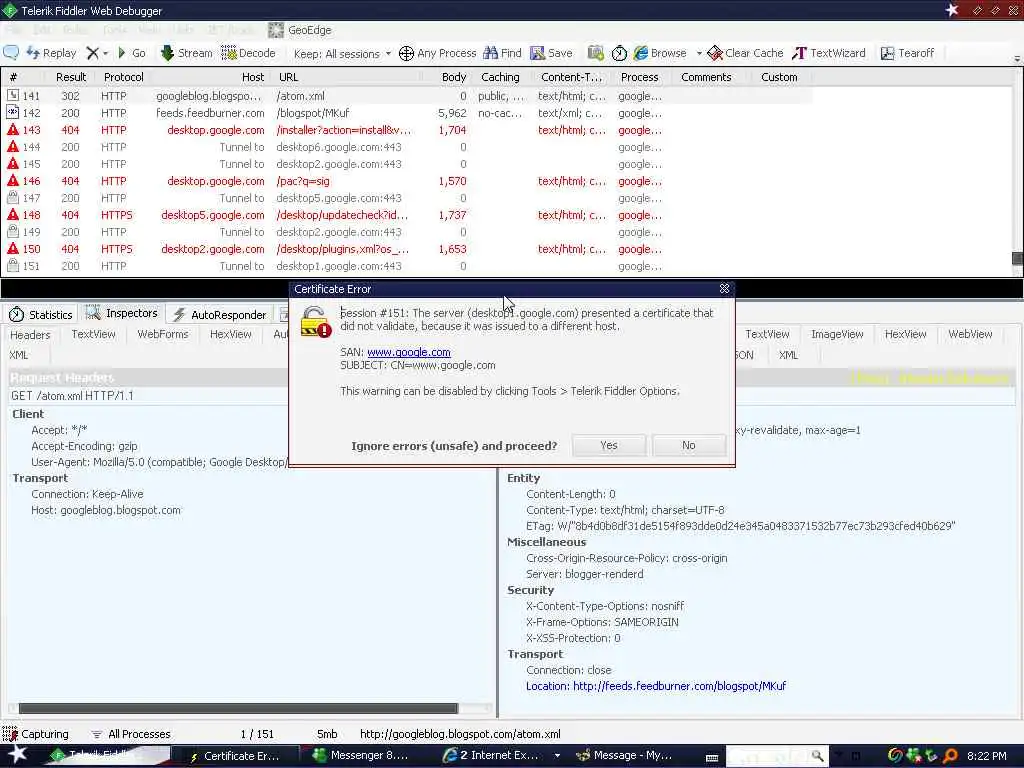1024x768 pixels.
Task: Select session 146 /pac?q=sig warning icon
Action: pos(12,180)
